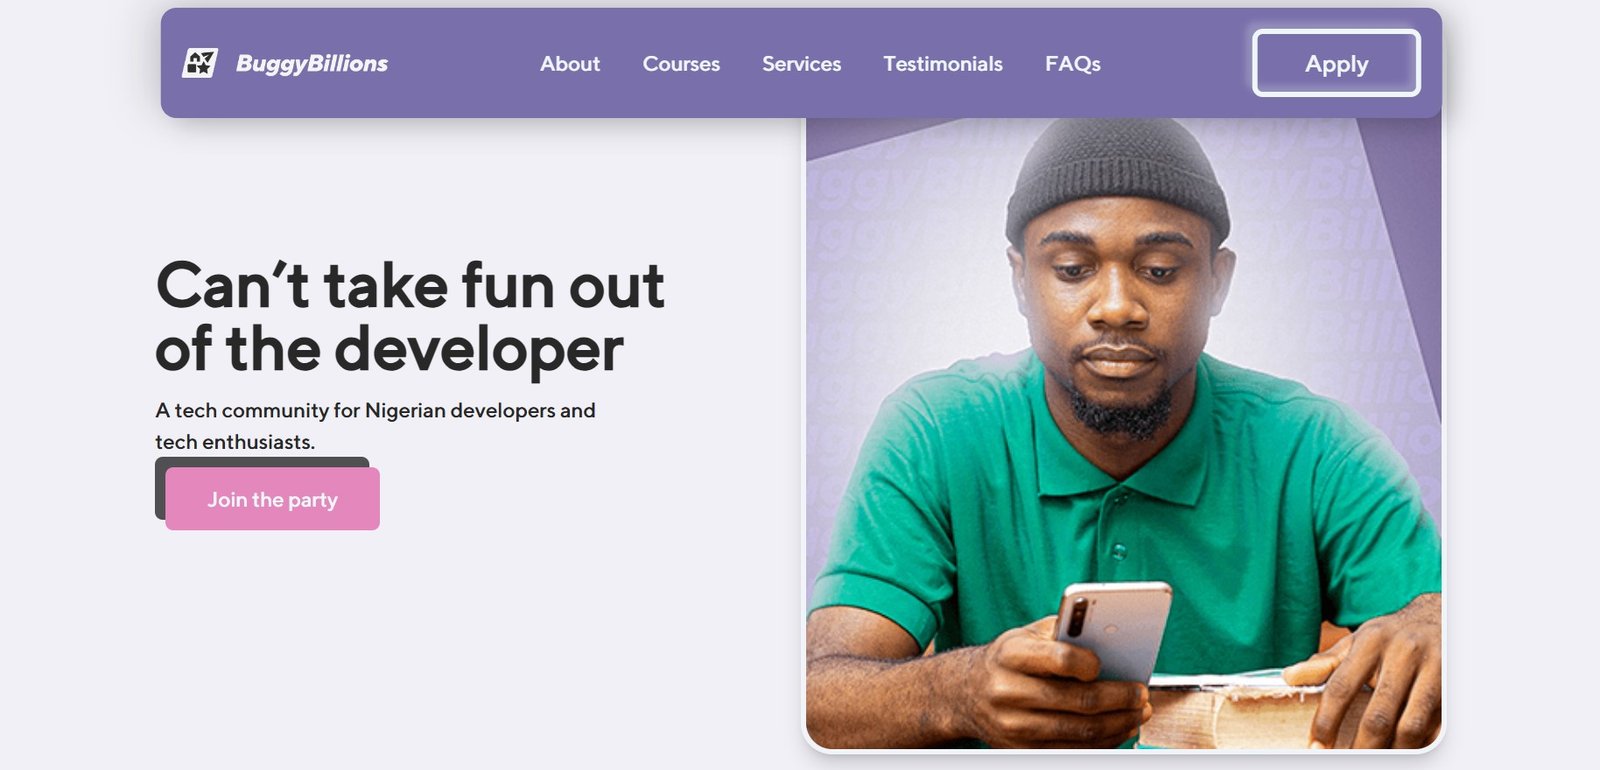Select Services in the navigation bar
Screen dimensions: 1600x770
(801, 63)
